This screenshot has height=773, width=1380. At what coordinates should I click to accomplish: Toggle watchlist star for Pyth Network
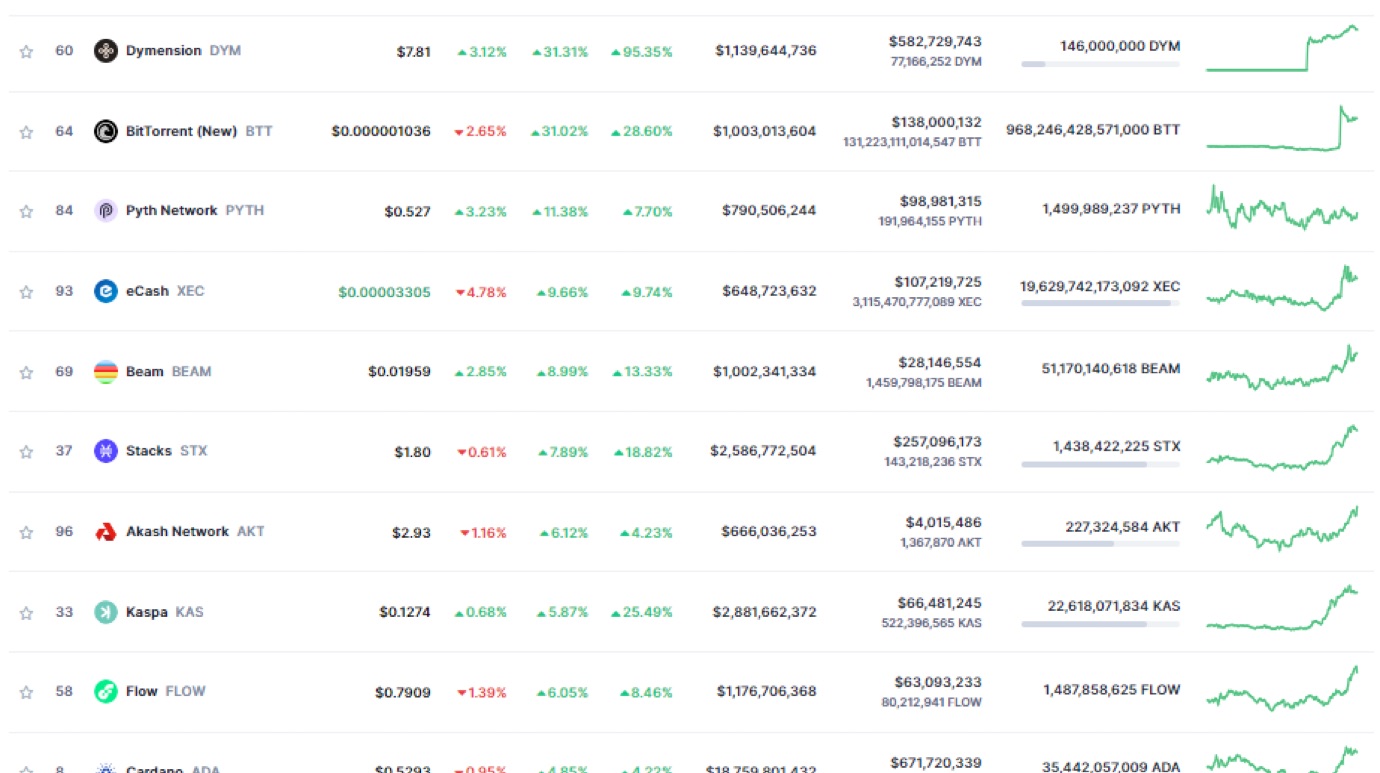27,212
